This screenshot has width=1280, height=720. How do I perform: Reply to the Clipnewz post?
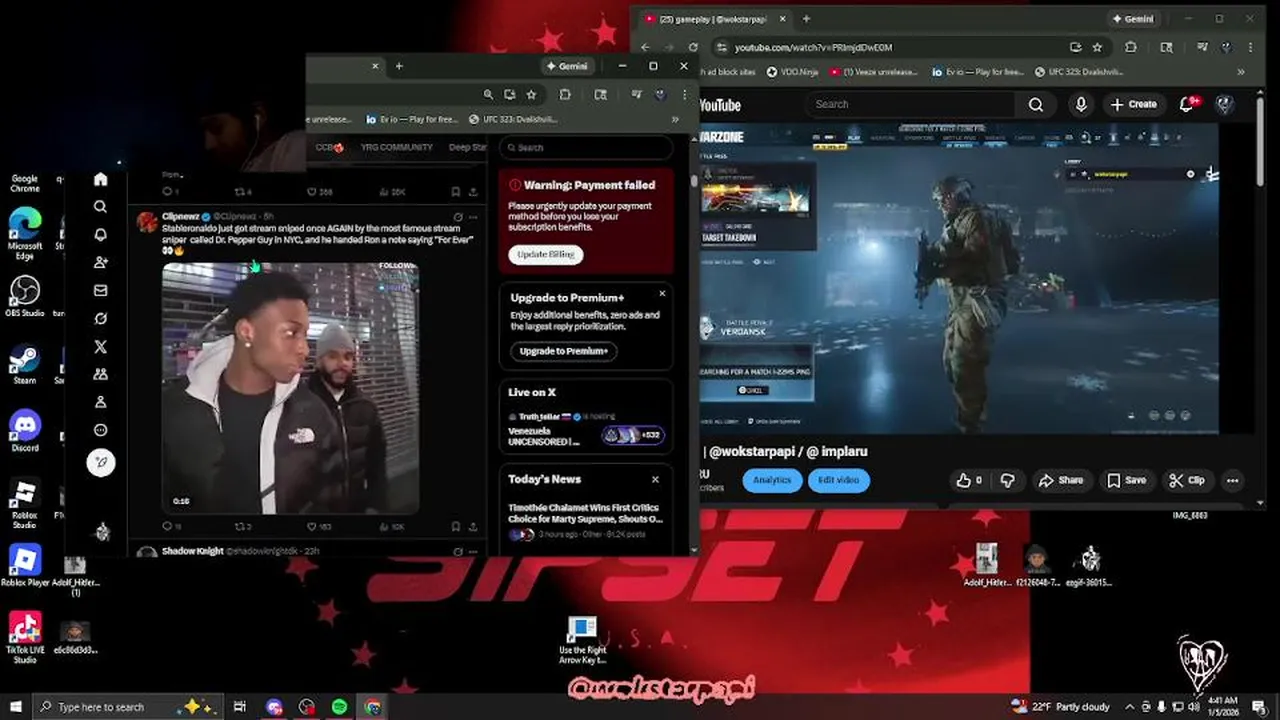(167, 526)
